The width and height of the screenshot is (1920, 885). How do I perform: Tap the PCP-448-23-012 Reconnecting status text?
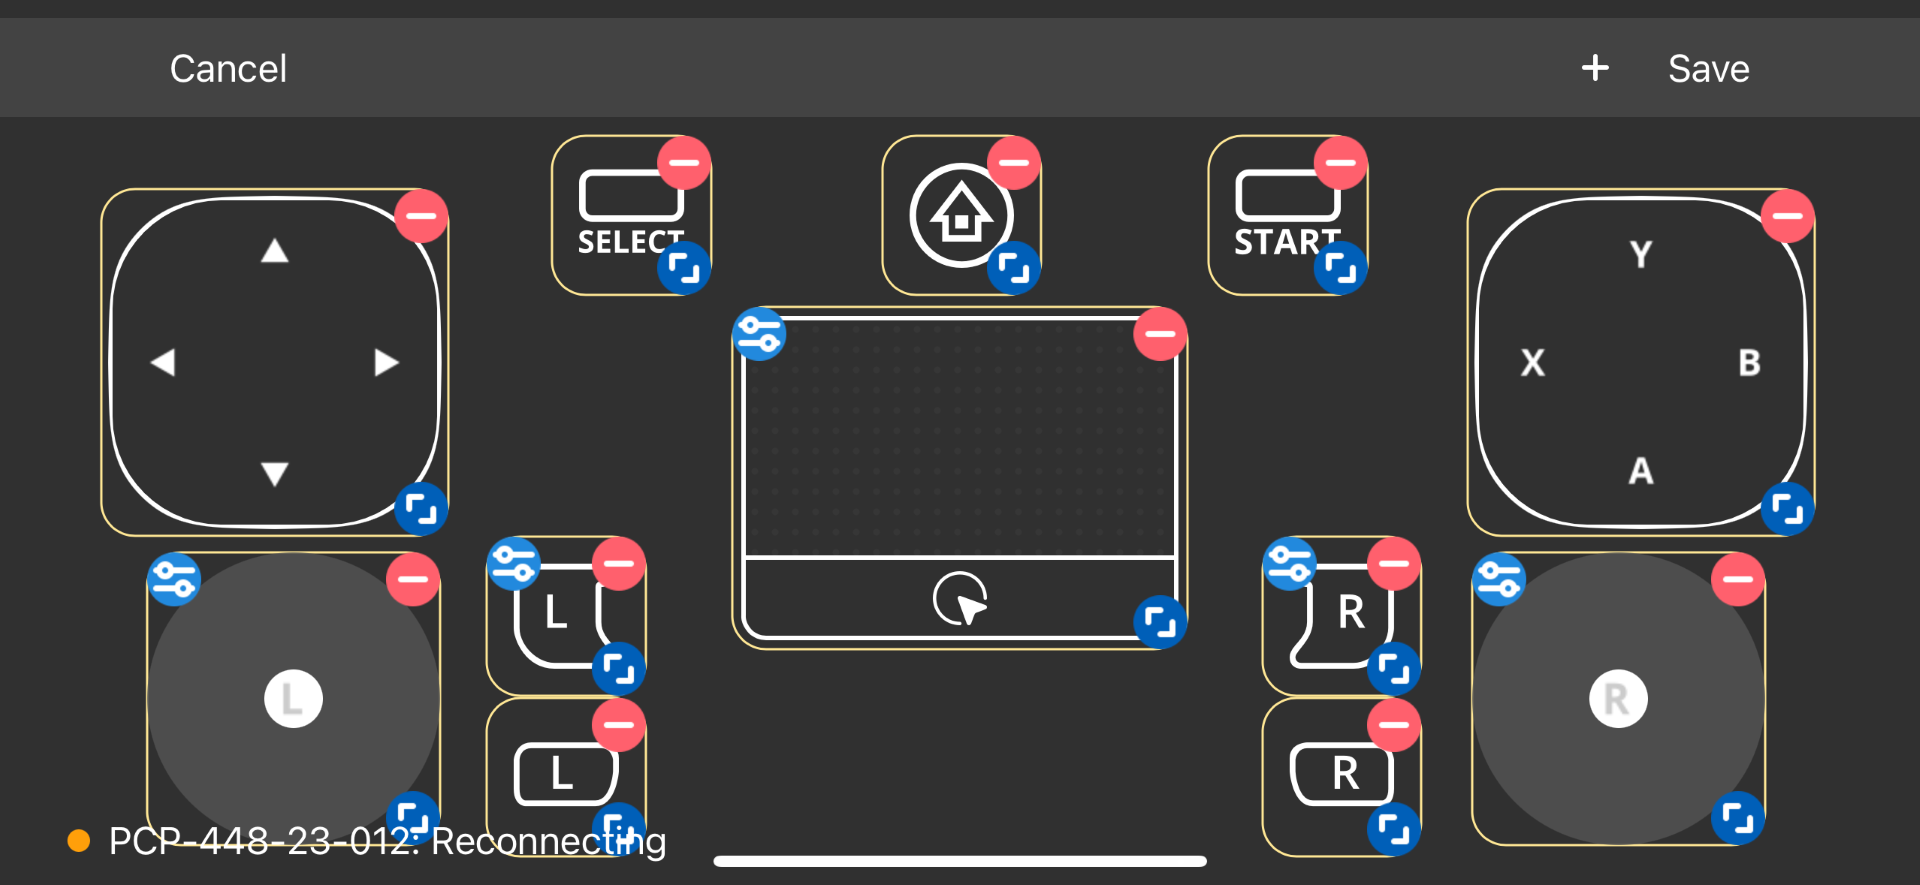click(386, 841)
